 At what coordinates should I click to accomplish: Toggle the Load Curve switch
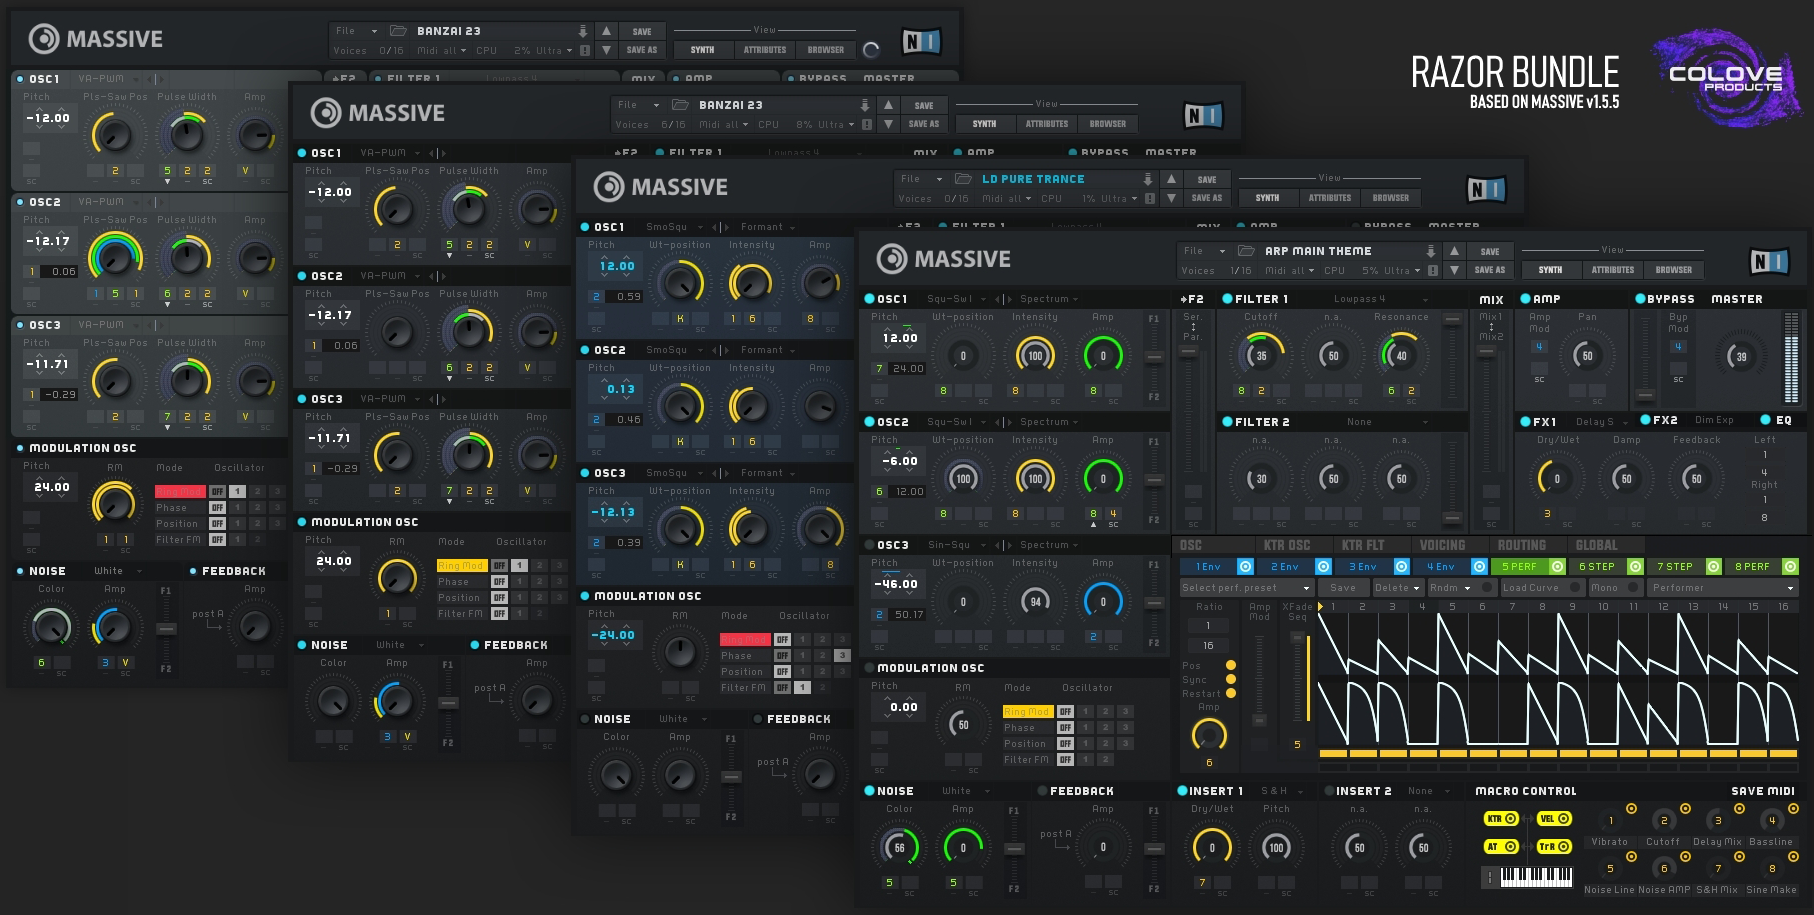point(1575,588)
